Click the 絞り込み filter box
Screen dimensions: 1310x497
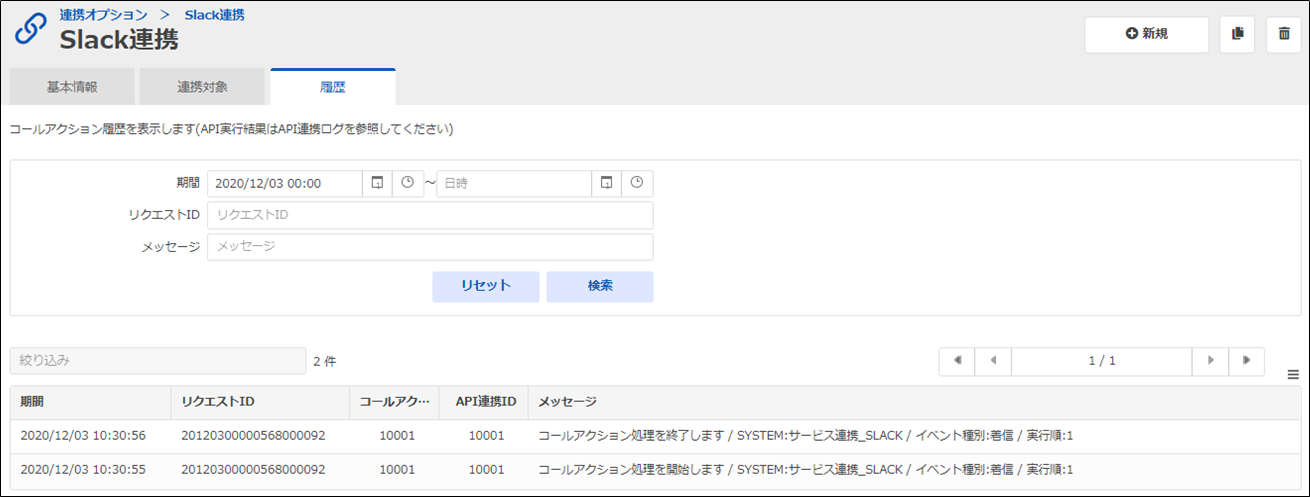coord(158,361)
